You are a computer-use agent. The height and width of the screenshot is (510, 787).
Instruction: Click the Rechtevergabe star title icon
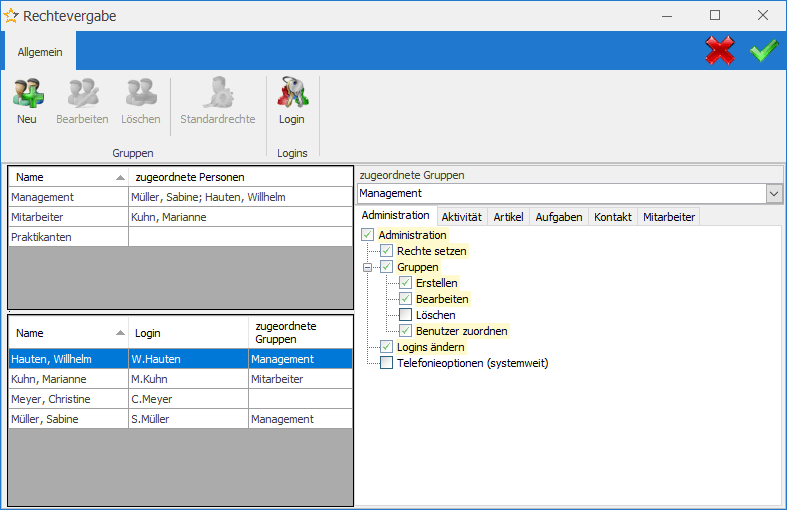coord(11,16)
